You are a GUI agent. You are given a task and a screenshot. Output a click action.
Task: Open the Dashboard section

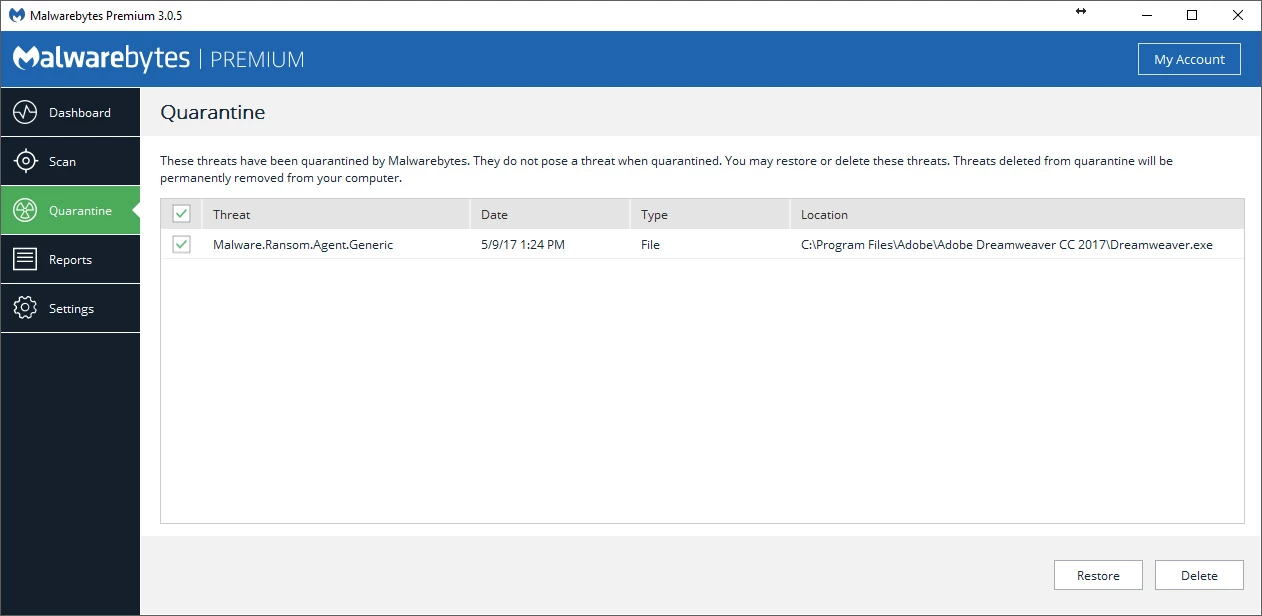pyautogui.click(x=70, y=112)
